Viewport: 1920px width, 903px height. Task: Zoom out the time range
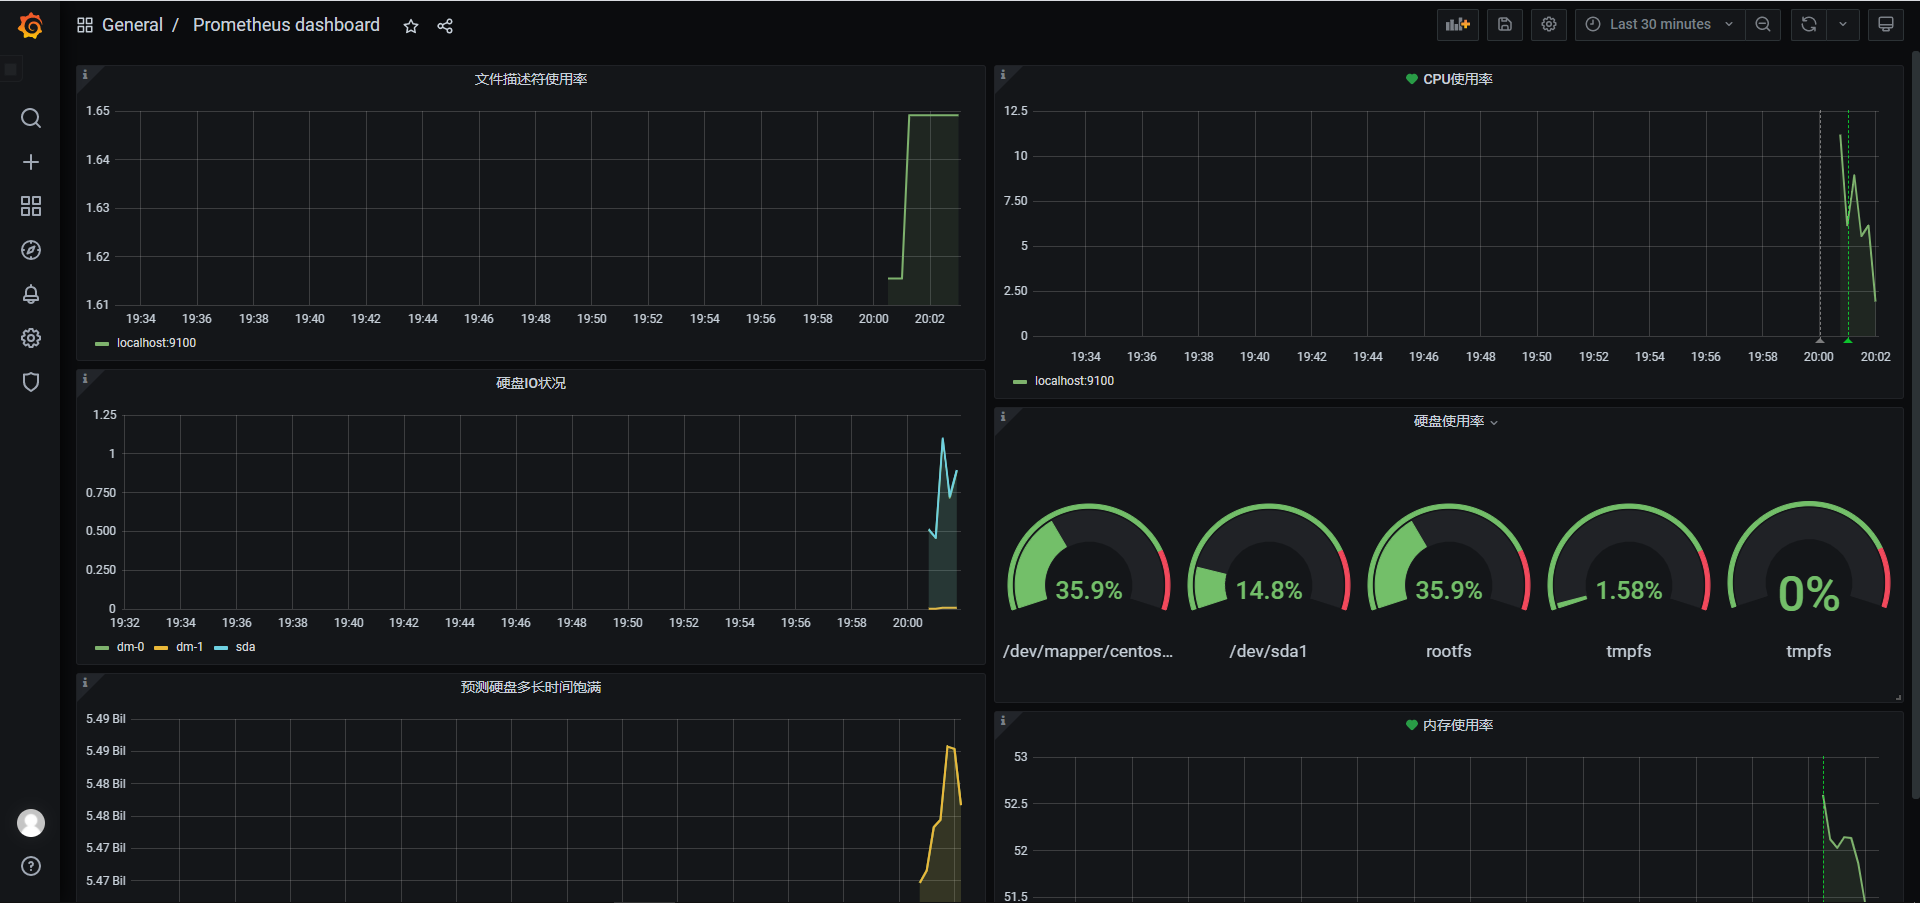(x=1763, y=25)
